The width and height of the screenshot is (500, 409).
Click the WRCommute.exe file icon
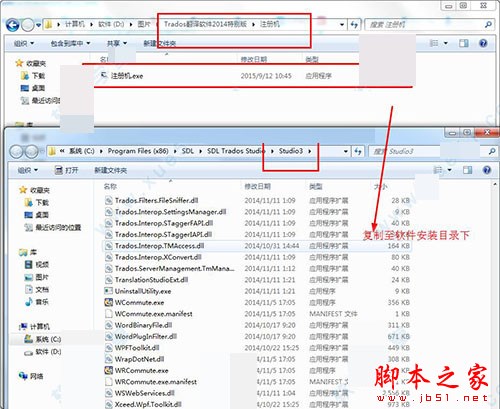[108, 370]
